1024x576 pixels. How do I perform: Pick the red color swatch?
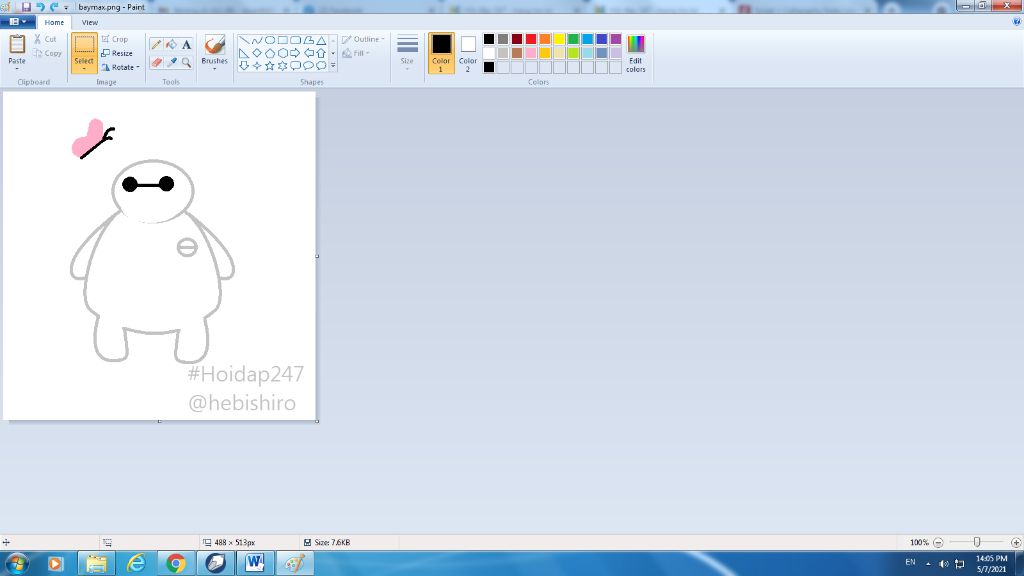pyautogui.click(x=531, y=39)
